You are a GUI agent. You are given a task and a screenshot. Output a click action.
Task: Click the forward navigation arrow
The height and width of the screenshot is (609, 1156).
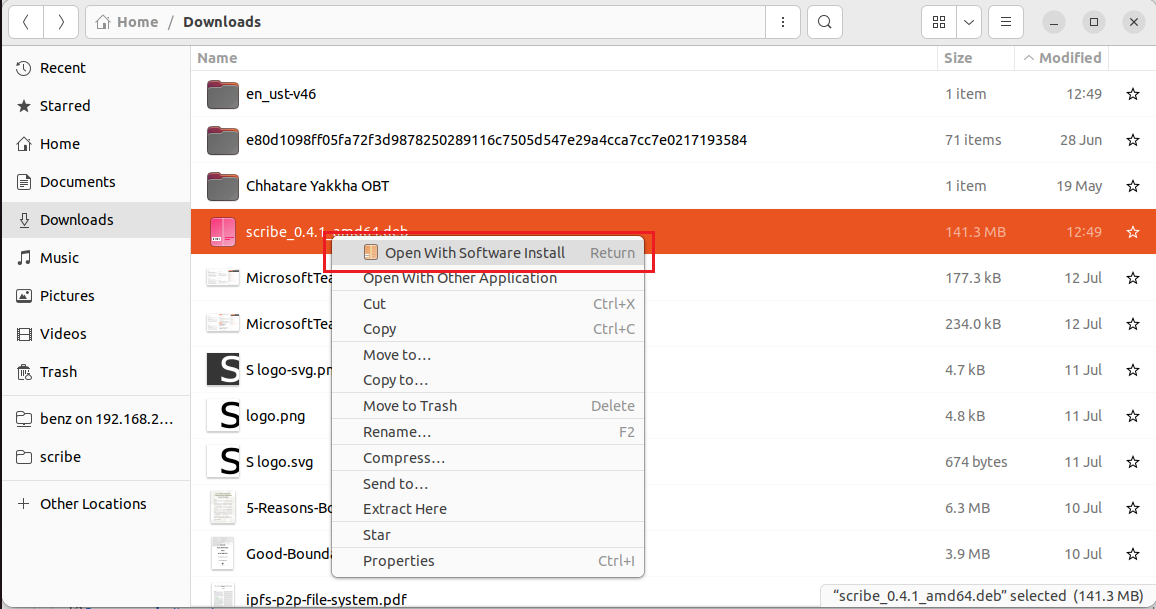click(x=61, y=22)
